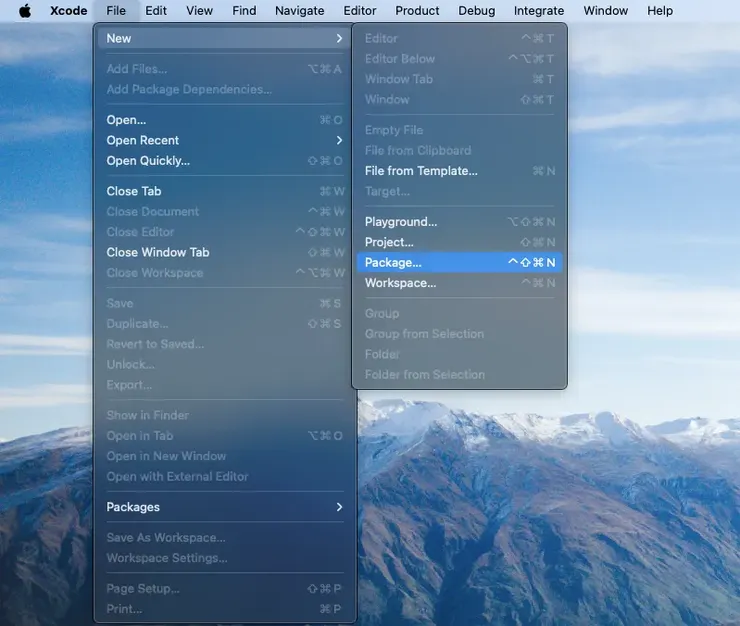Click File from Clipboard submenu item
This screenshot has width=740, height=626.
[x=460, y=151]
